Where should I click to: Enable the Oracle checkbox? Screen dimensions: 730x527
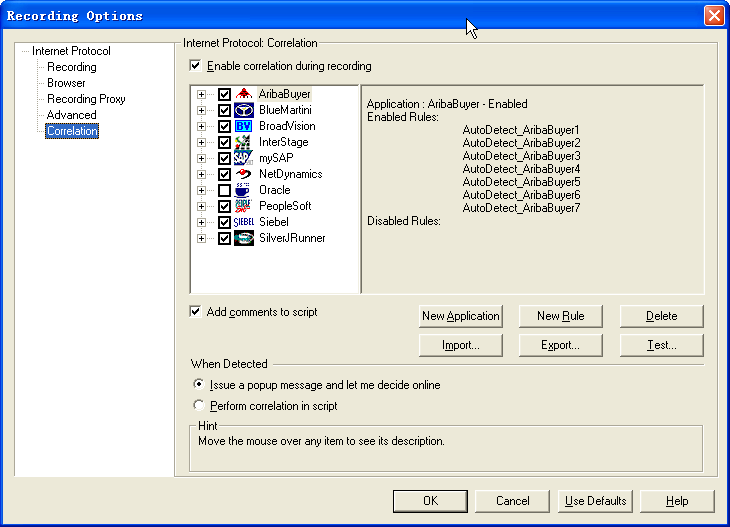pyautogui.click(x=224, y=190)
